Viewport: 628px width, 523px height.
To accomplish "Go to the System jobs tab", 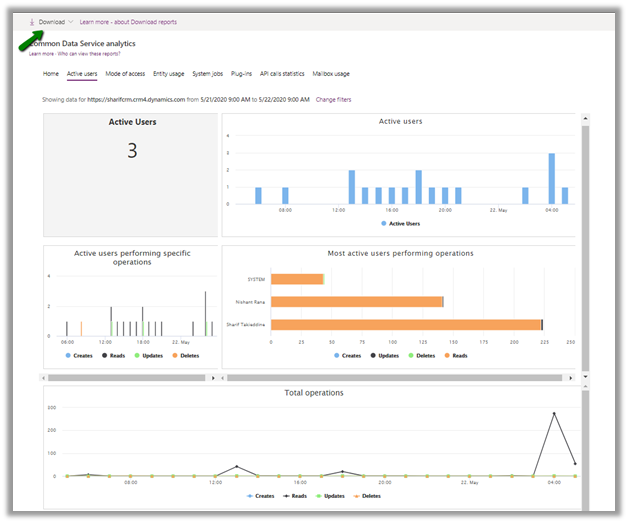I will [209, 74].
